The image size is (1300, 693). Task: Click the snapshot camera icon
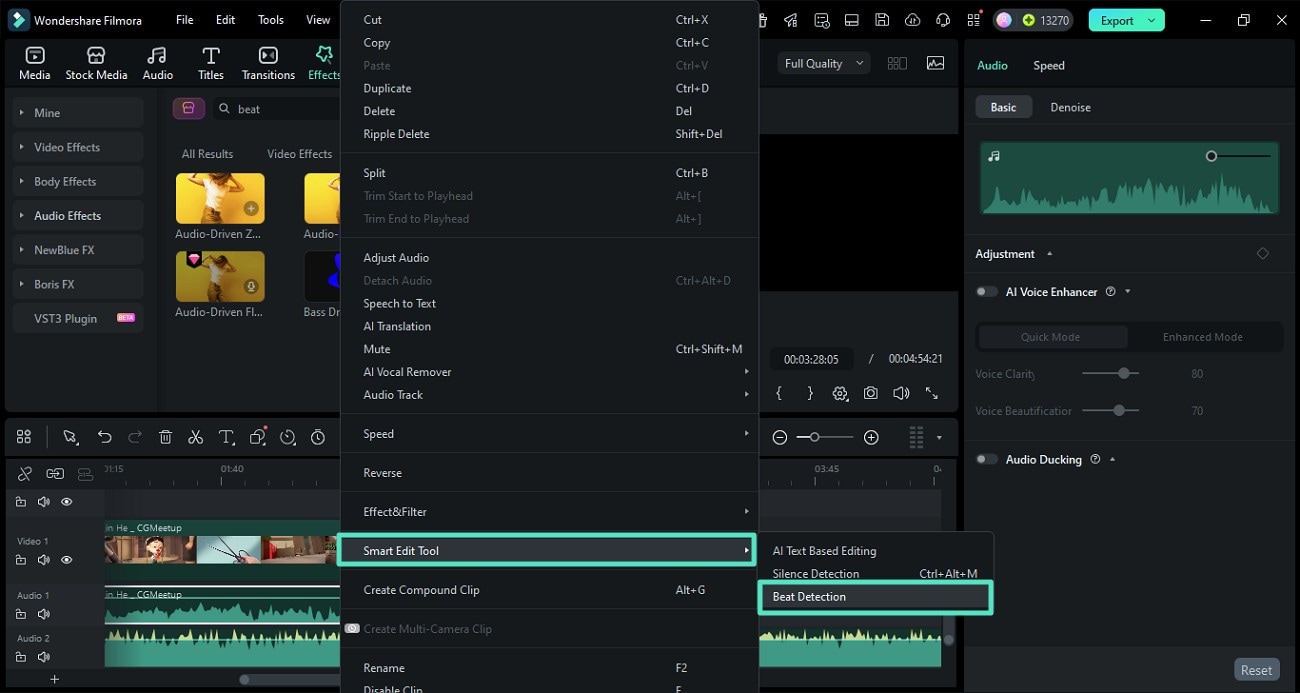[871, 393]
